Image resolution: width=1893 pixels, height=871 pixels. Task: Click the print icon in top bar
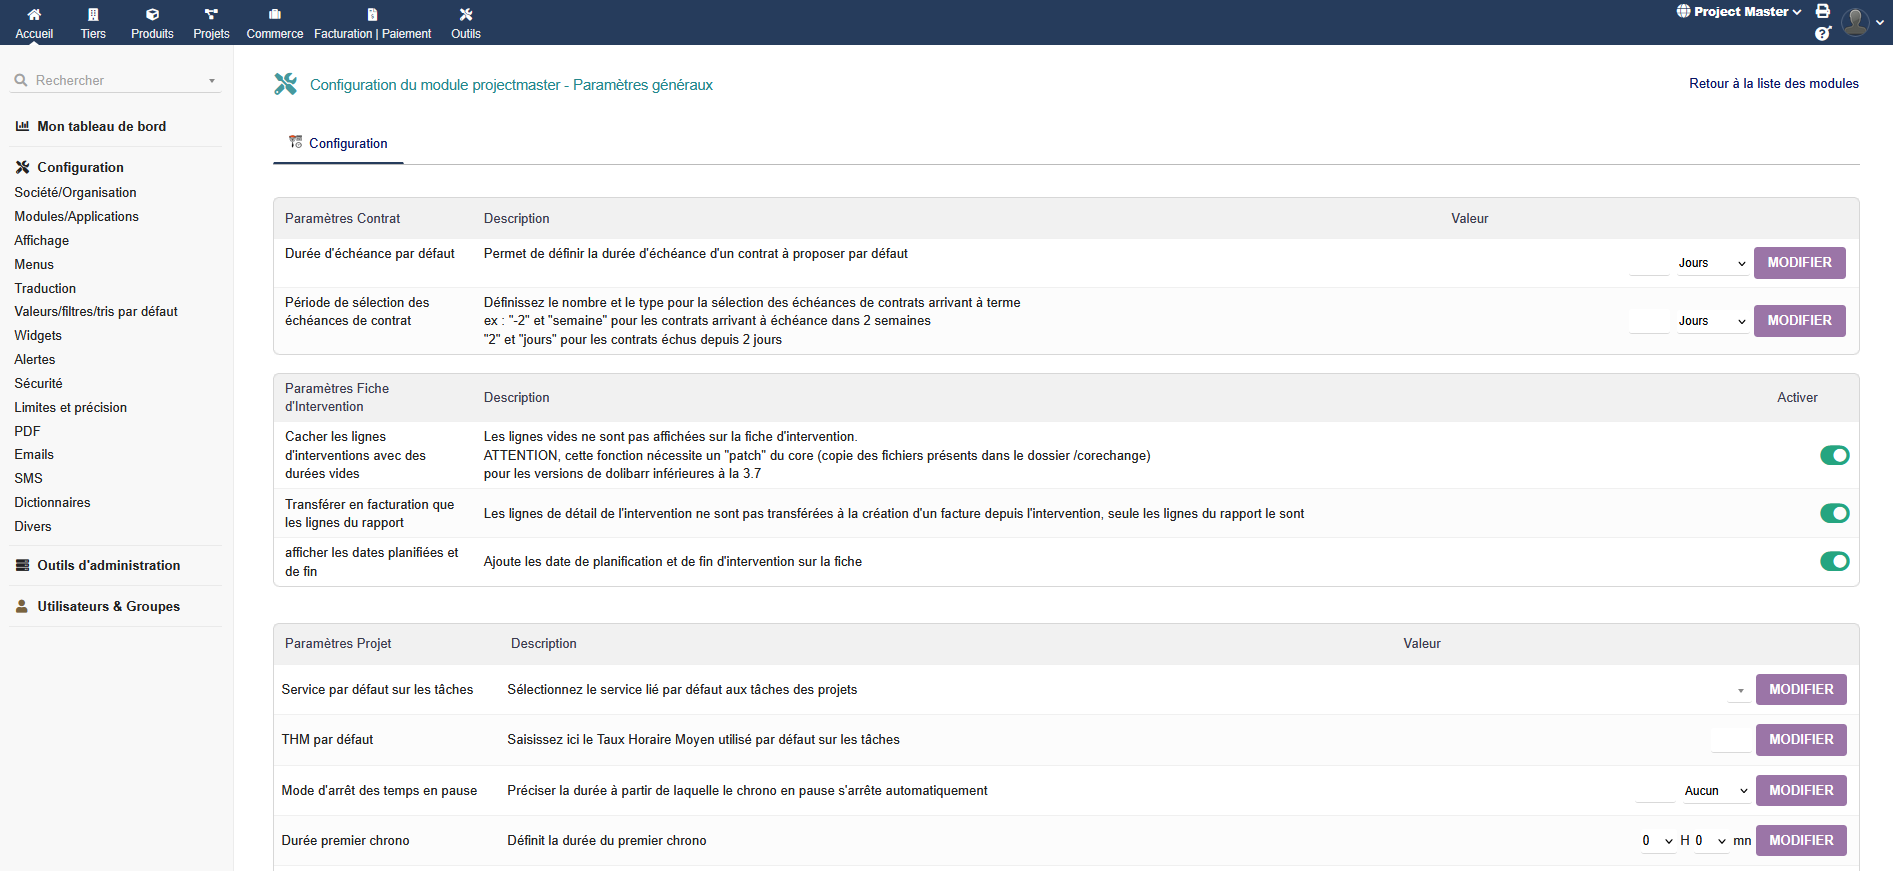(1823, 12)
